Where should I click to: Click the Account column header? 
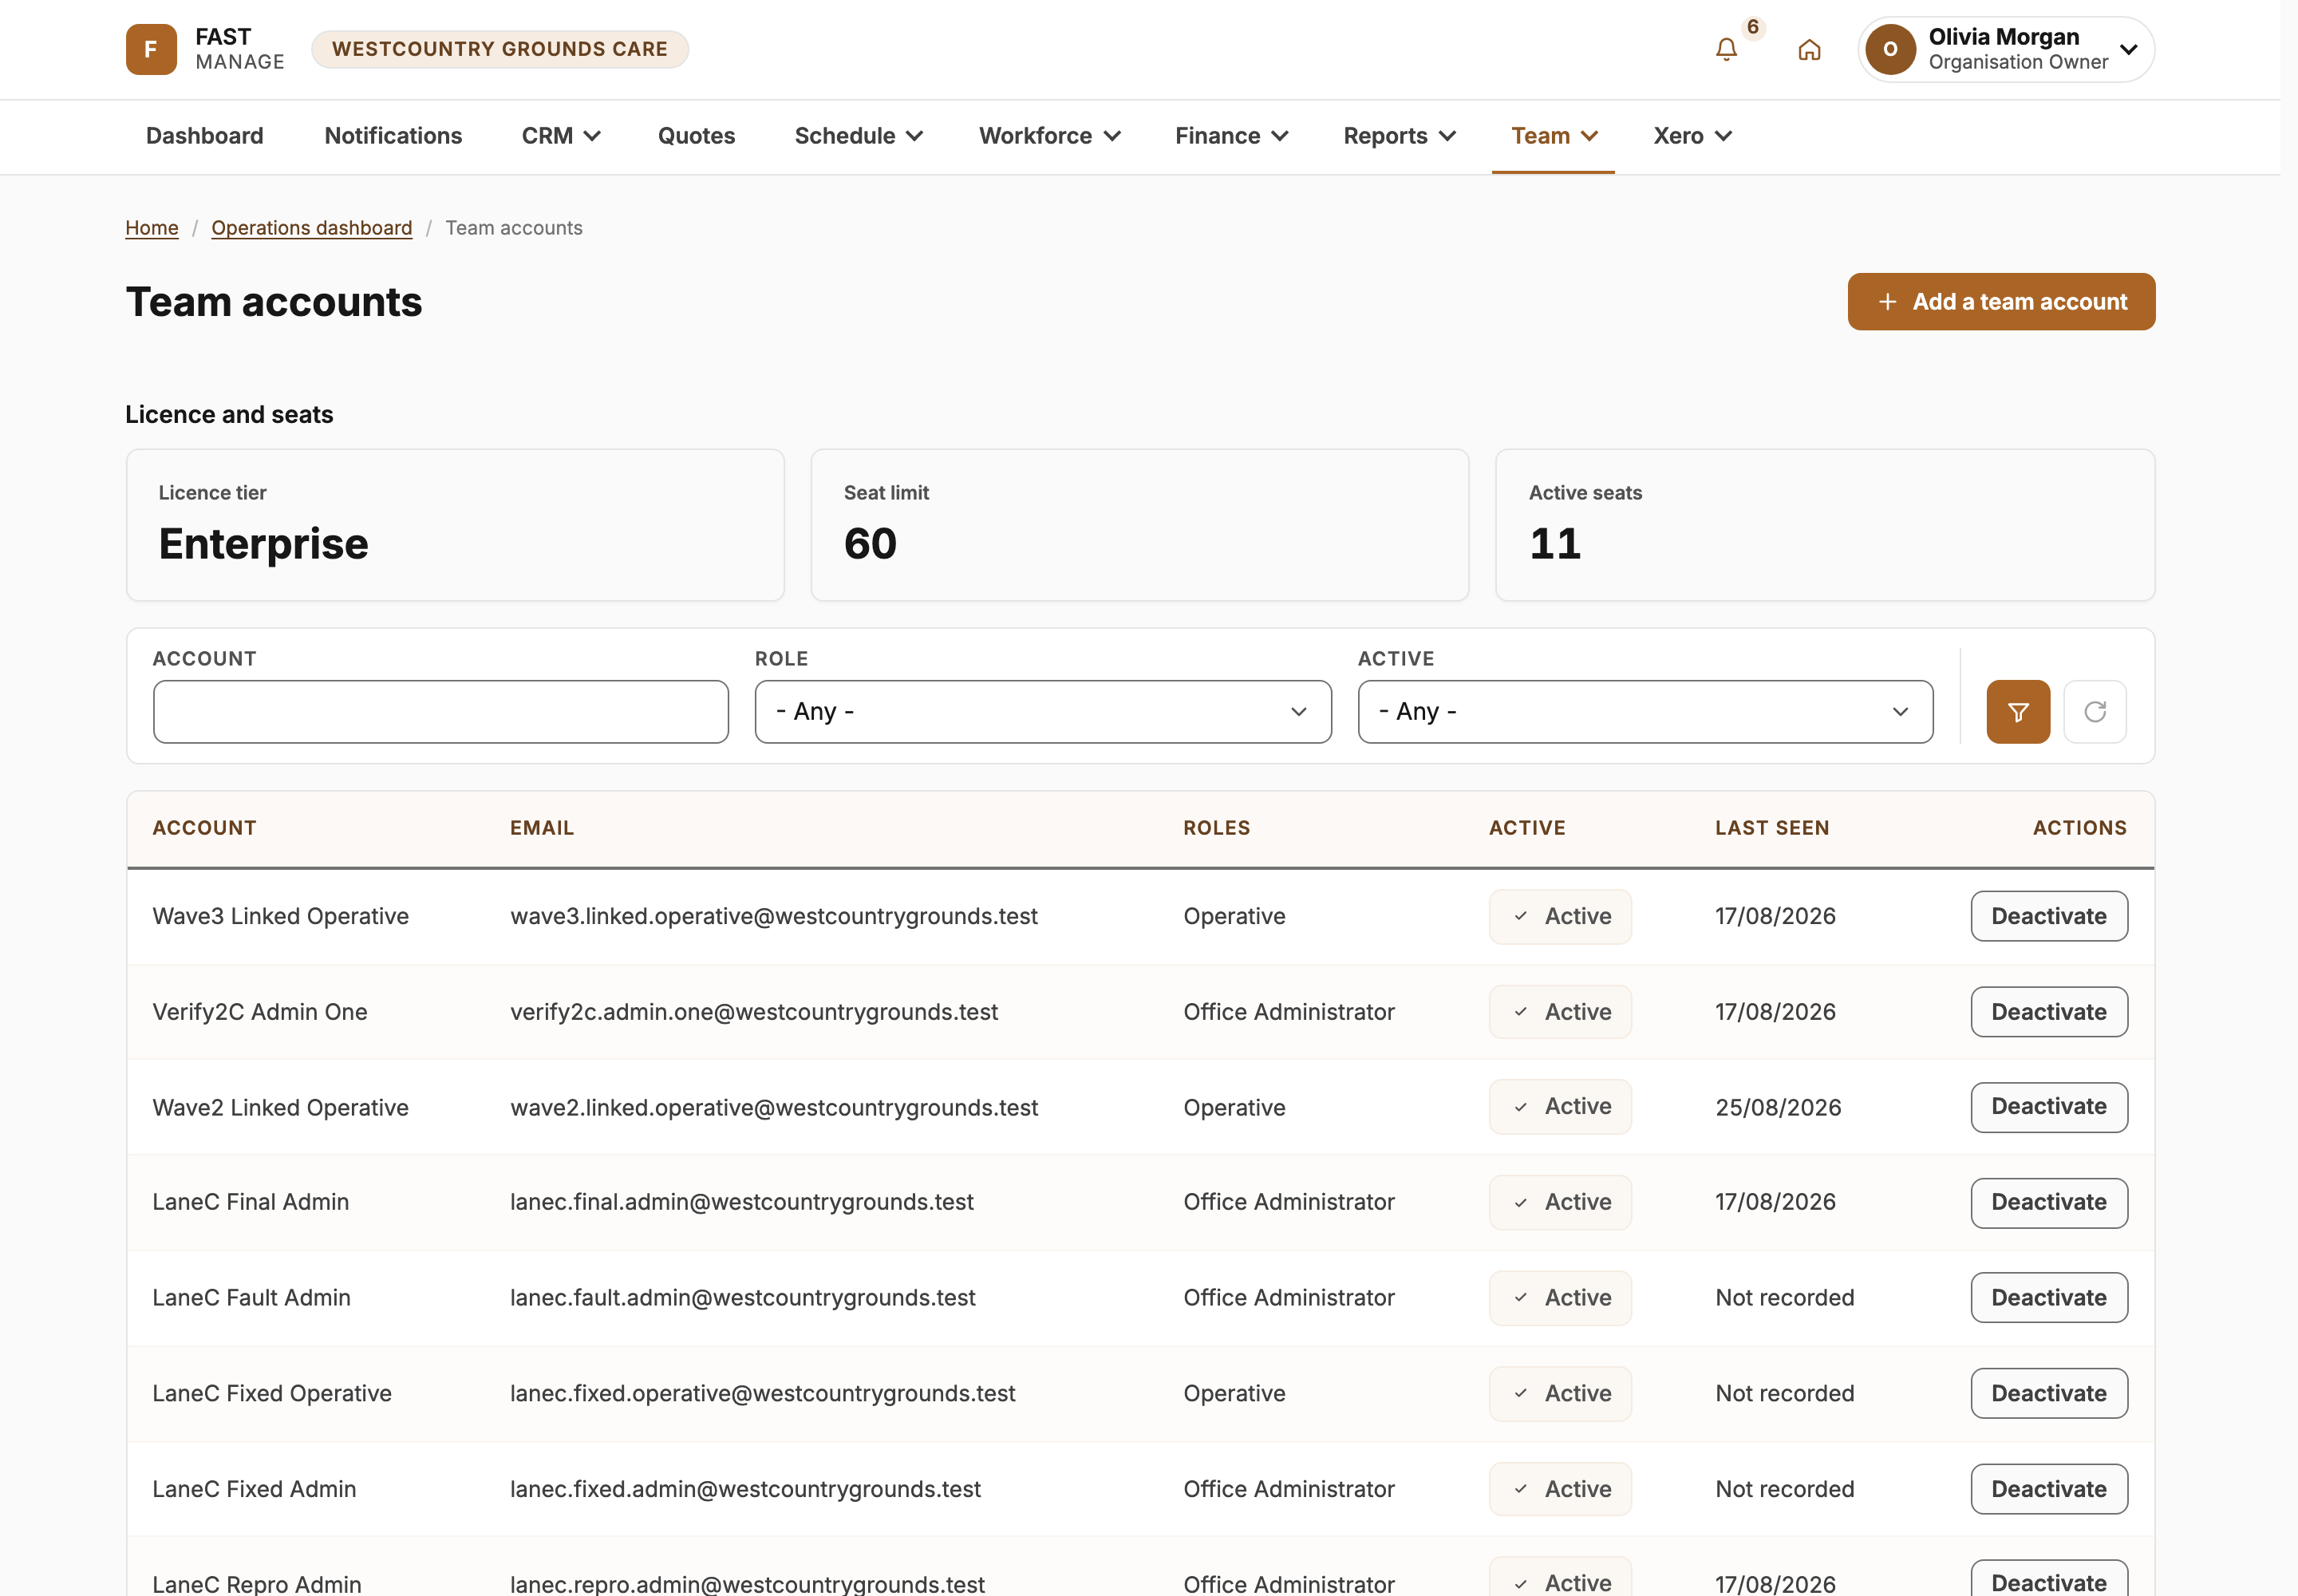pyautogui.click(x=204, y=828)
